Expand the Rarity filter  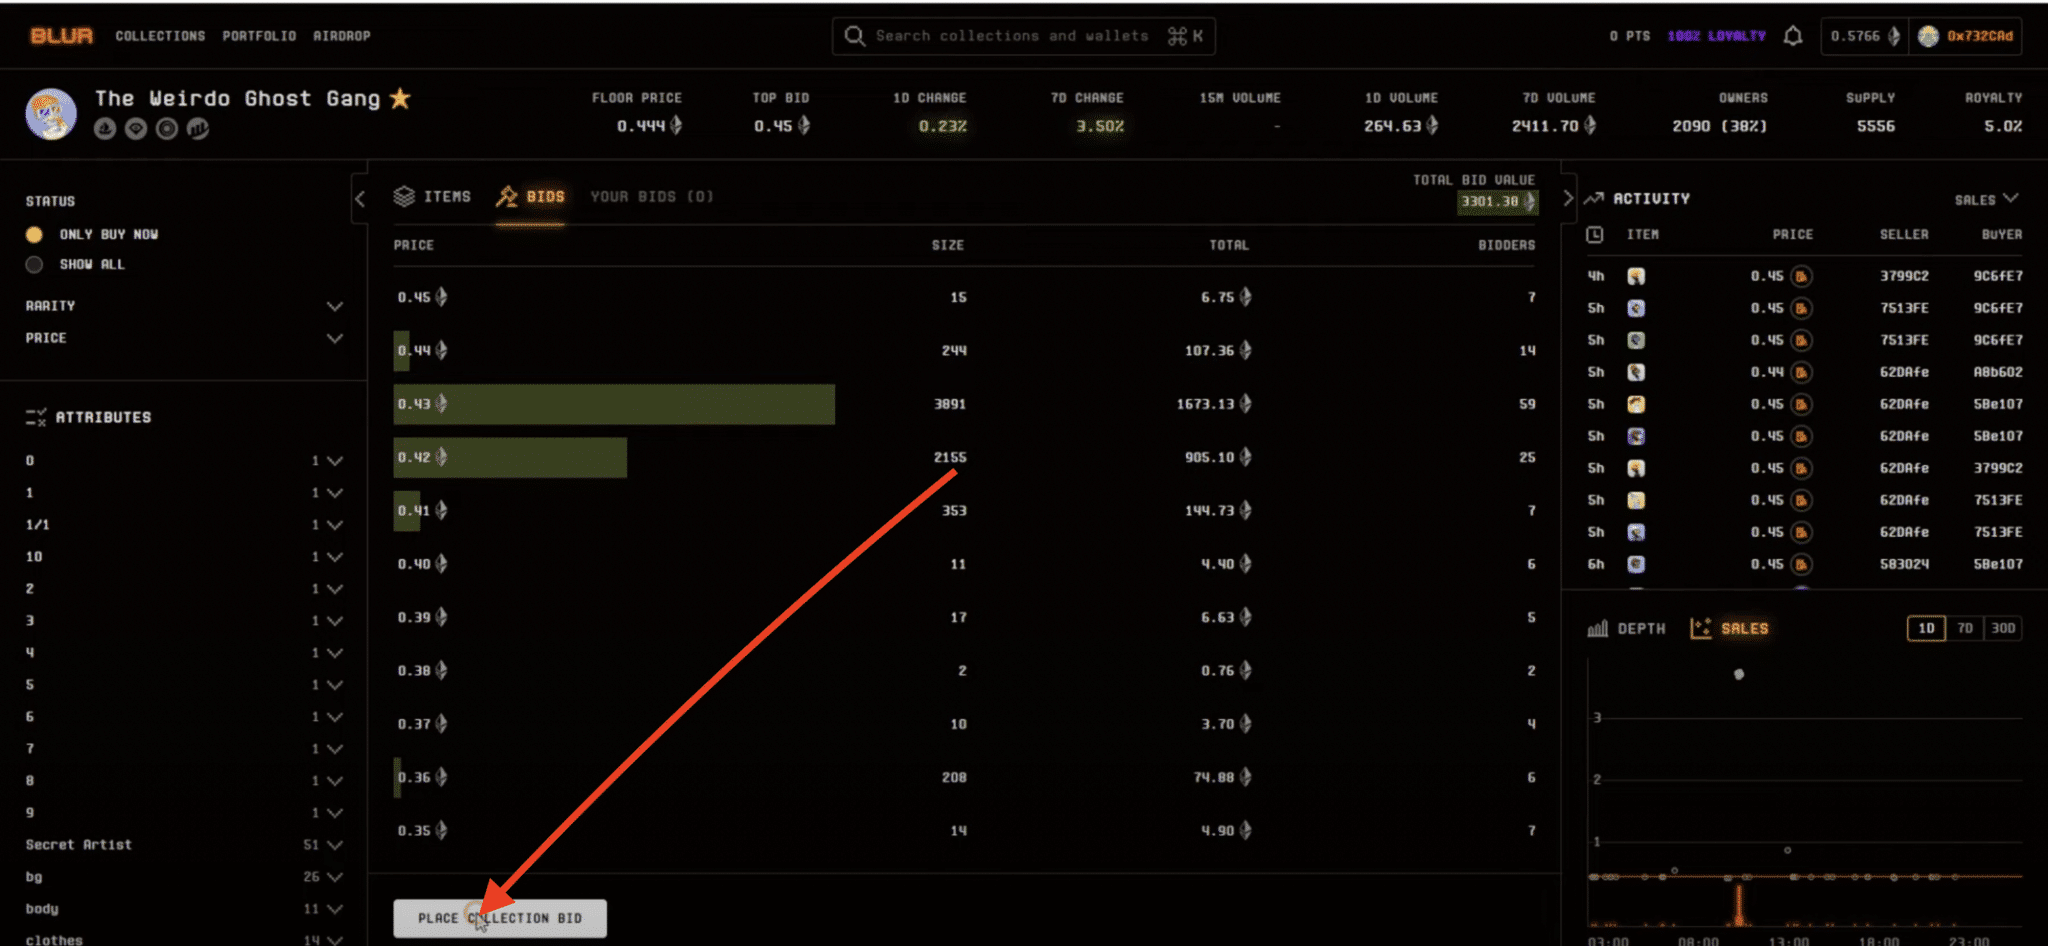pos(334,306)
